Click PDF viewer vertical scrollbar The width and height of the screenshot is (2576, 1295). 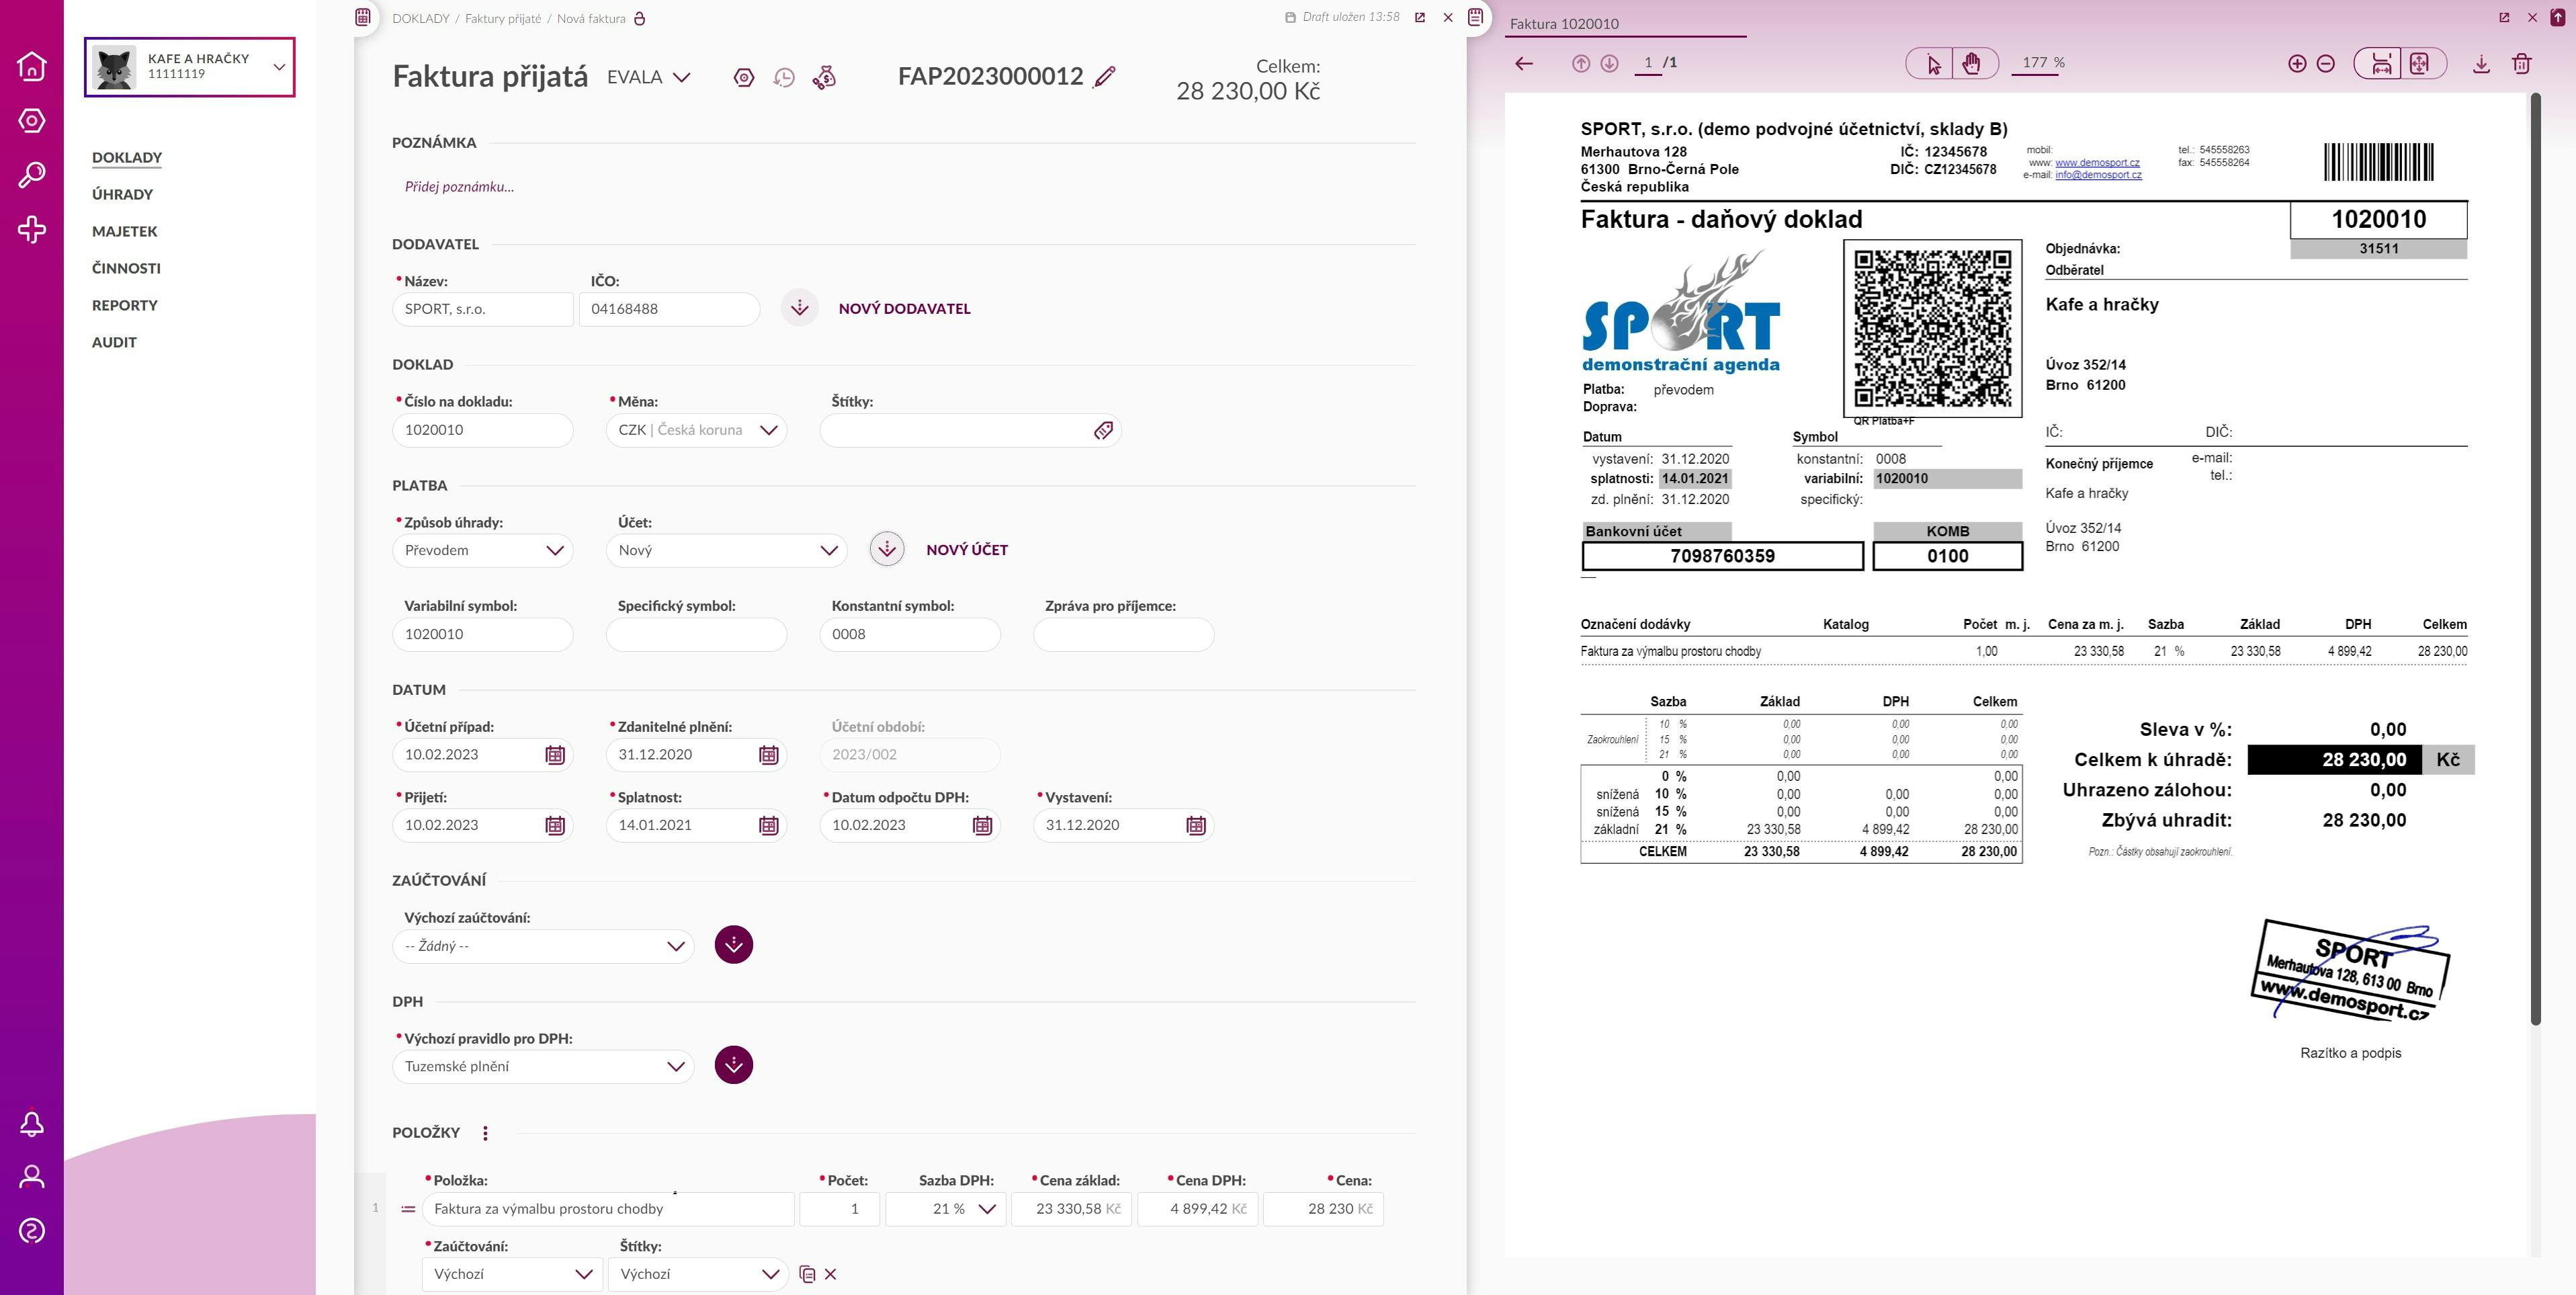pyautogui.click(x=2535, y=558)
